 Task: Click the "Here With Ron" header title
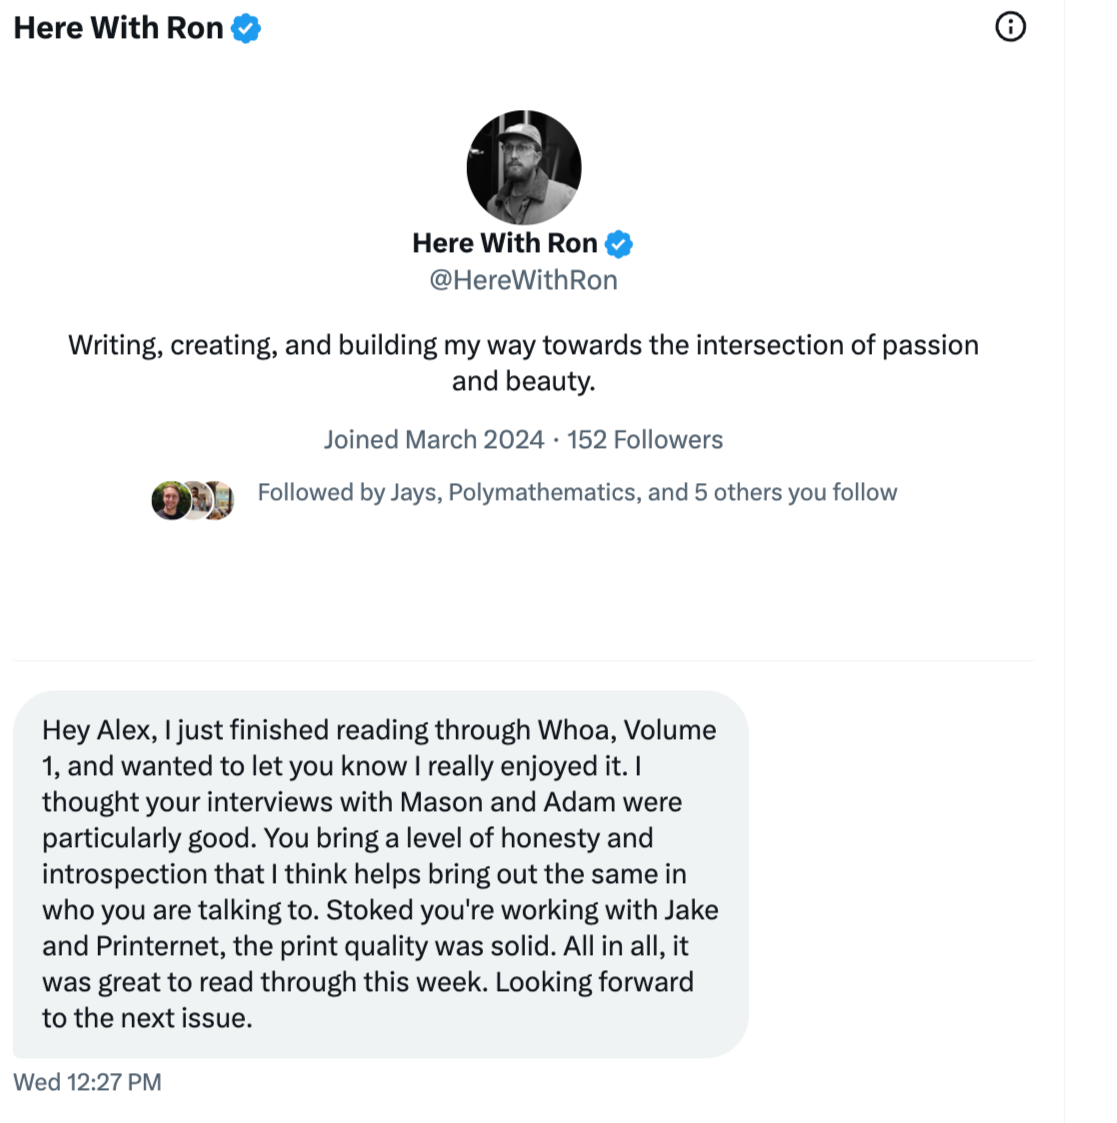(x=118, y=29)
